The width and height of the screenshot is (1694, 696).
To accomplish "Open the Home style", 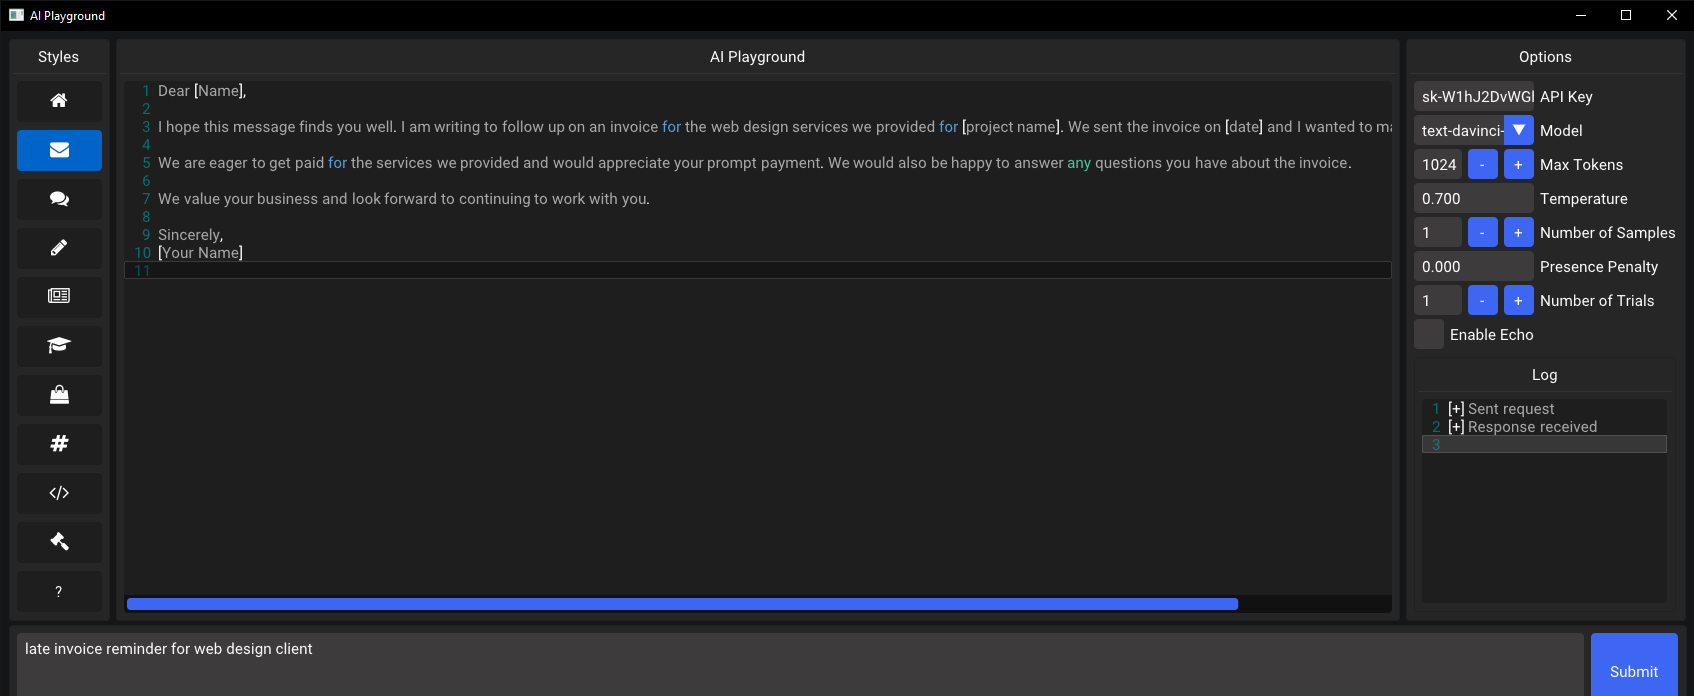I will [x=59, y=101].
